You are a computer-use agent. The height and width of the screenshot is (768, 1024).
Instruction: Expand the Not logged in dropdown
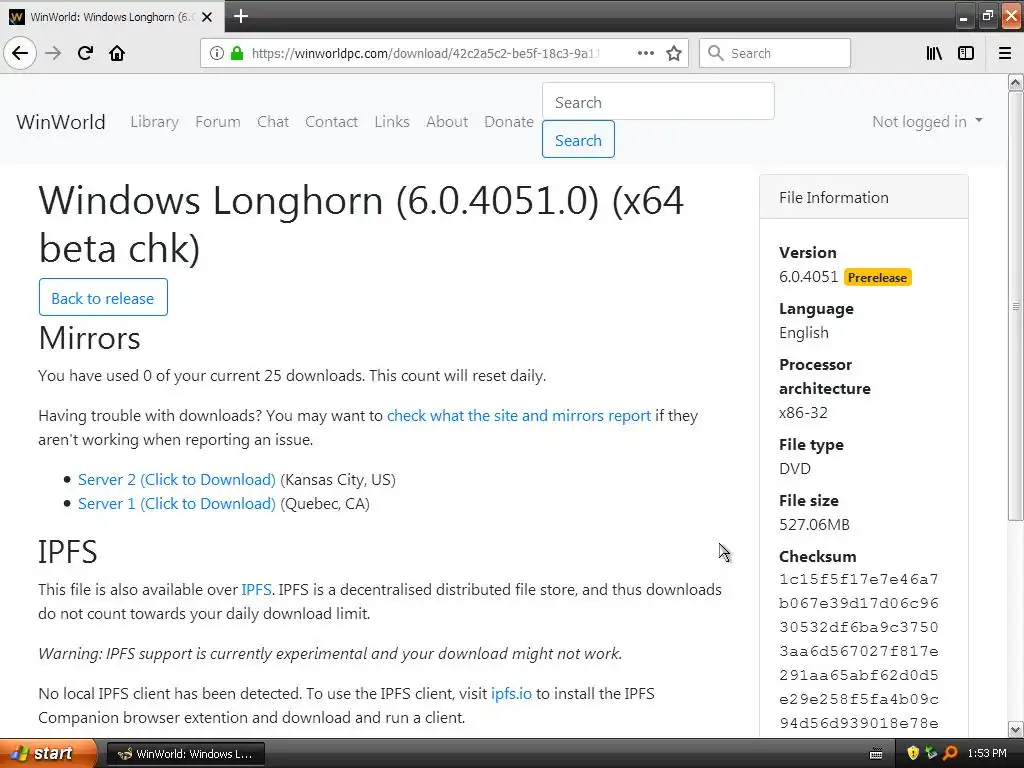pos(927,121)
